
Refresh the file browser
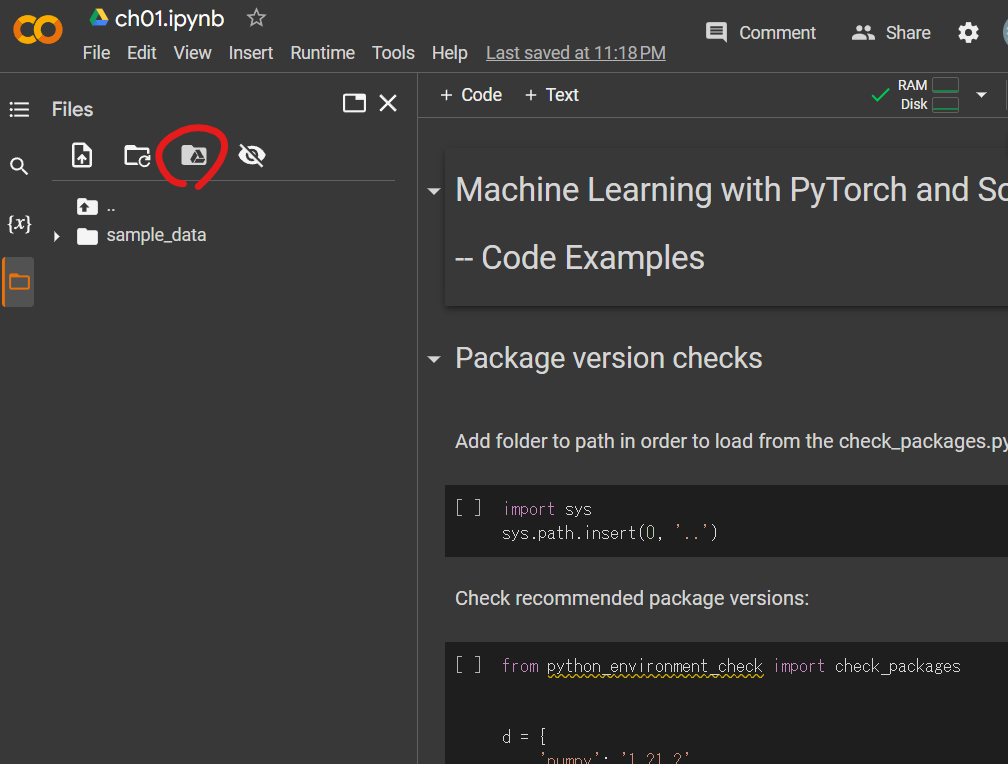tap(136, 155)
